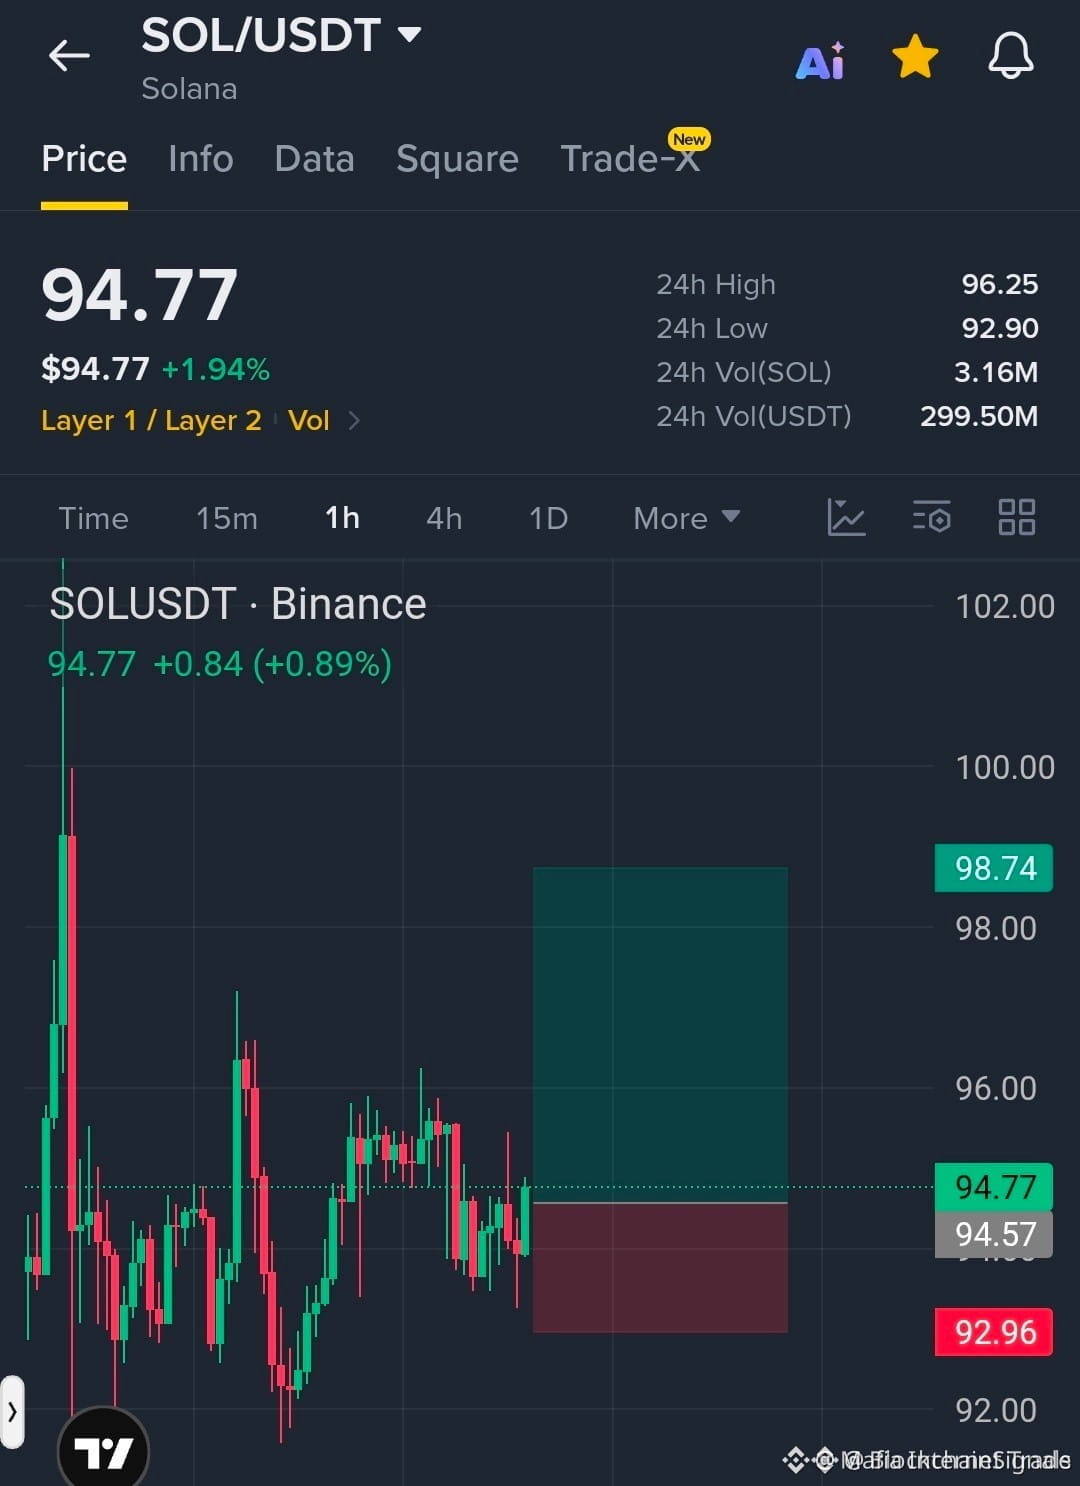Viewport: 1080px width, 1486px height.
Task: Open the indicator settings icon
Action: coord(931,517)
